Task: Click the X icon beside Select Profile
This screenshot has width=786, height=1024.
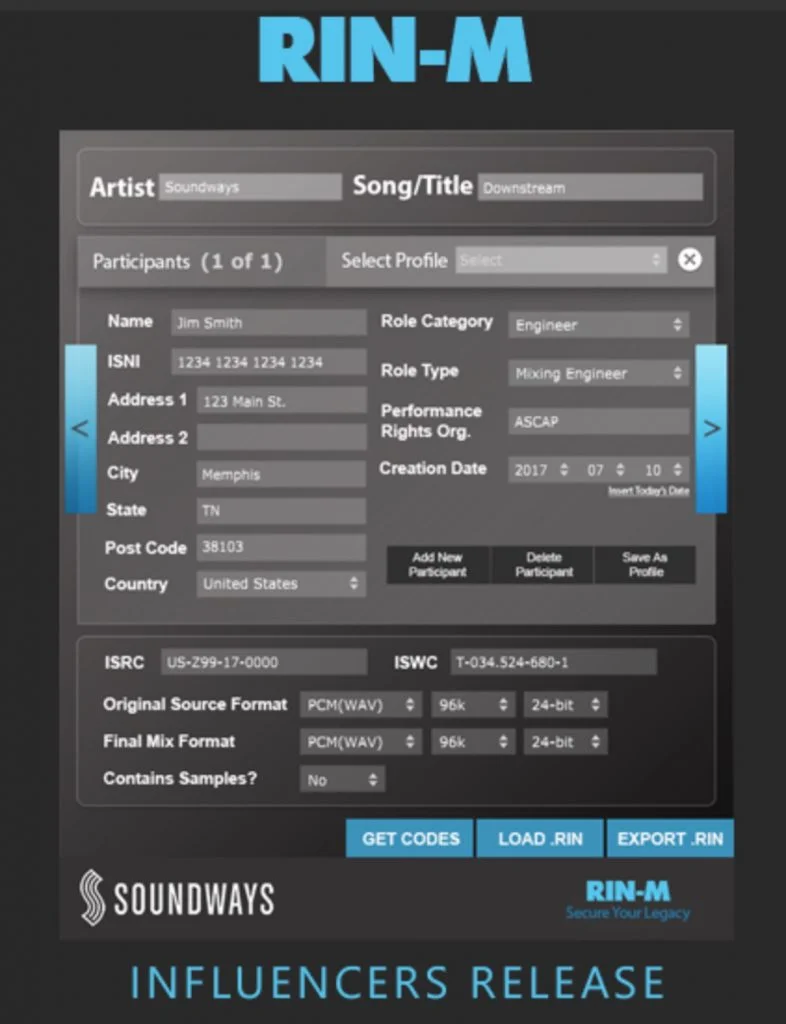Action: [689, 260]
